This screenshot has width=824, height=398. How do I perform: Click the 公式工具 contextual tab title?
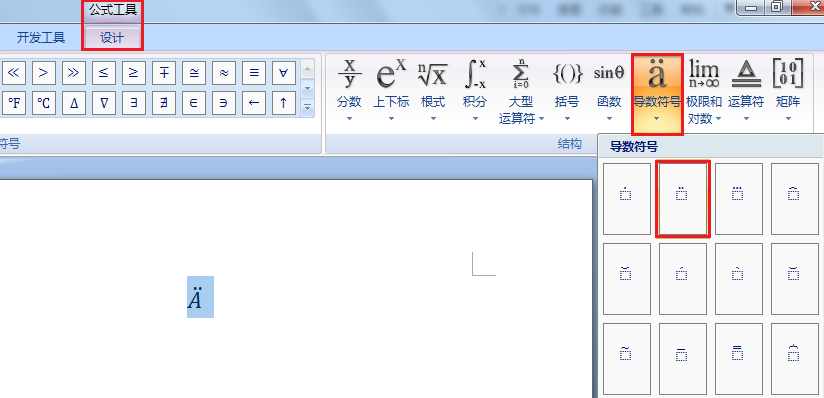[112, 11]
